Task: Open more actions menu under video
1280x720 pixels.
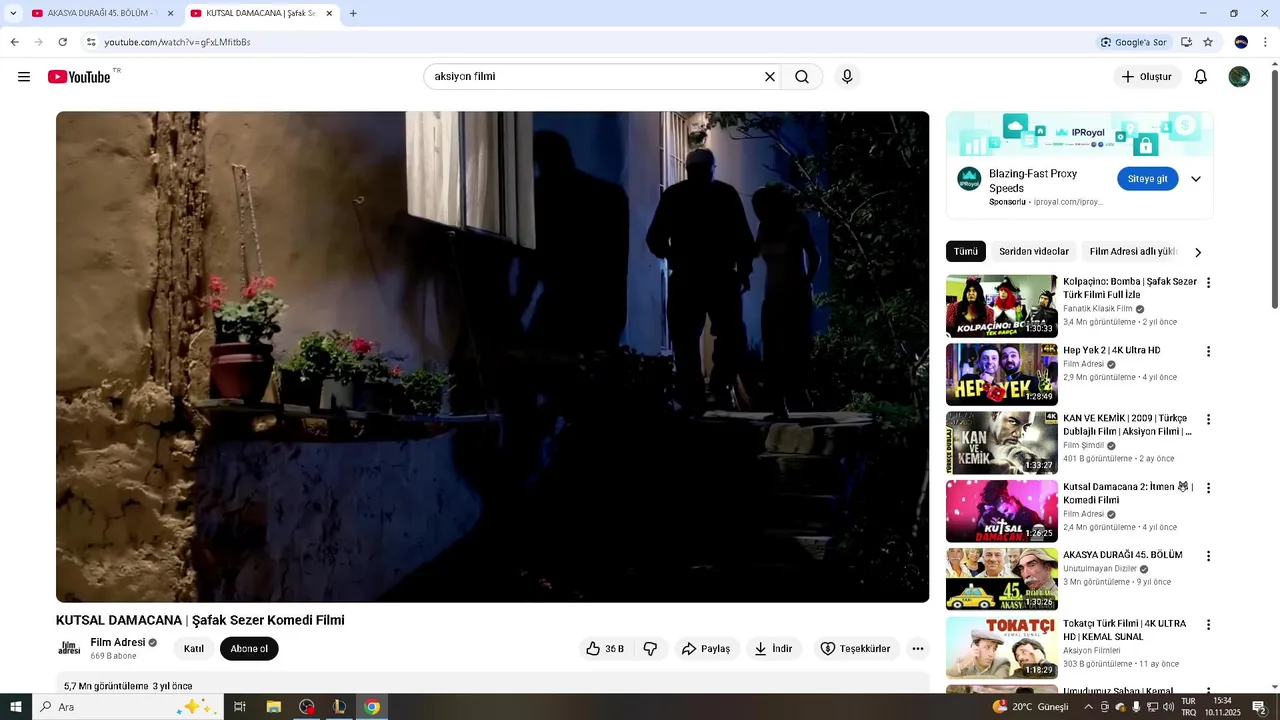Action: pos(917,649)
